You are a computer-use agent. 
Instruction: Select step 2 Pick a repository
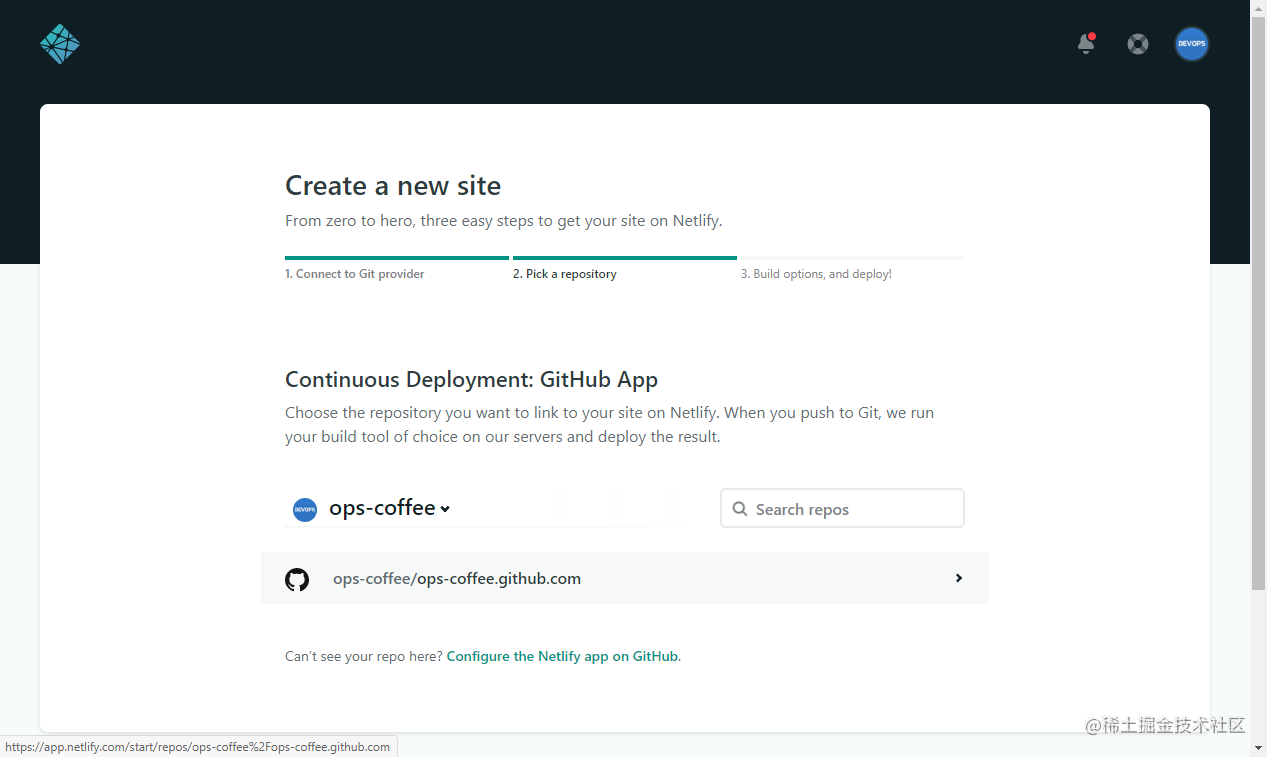coord(565,274)
